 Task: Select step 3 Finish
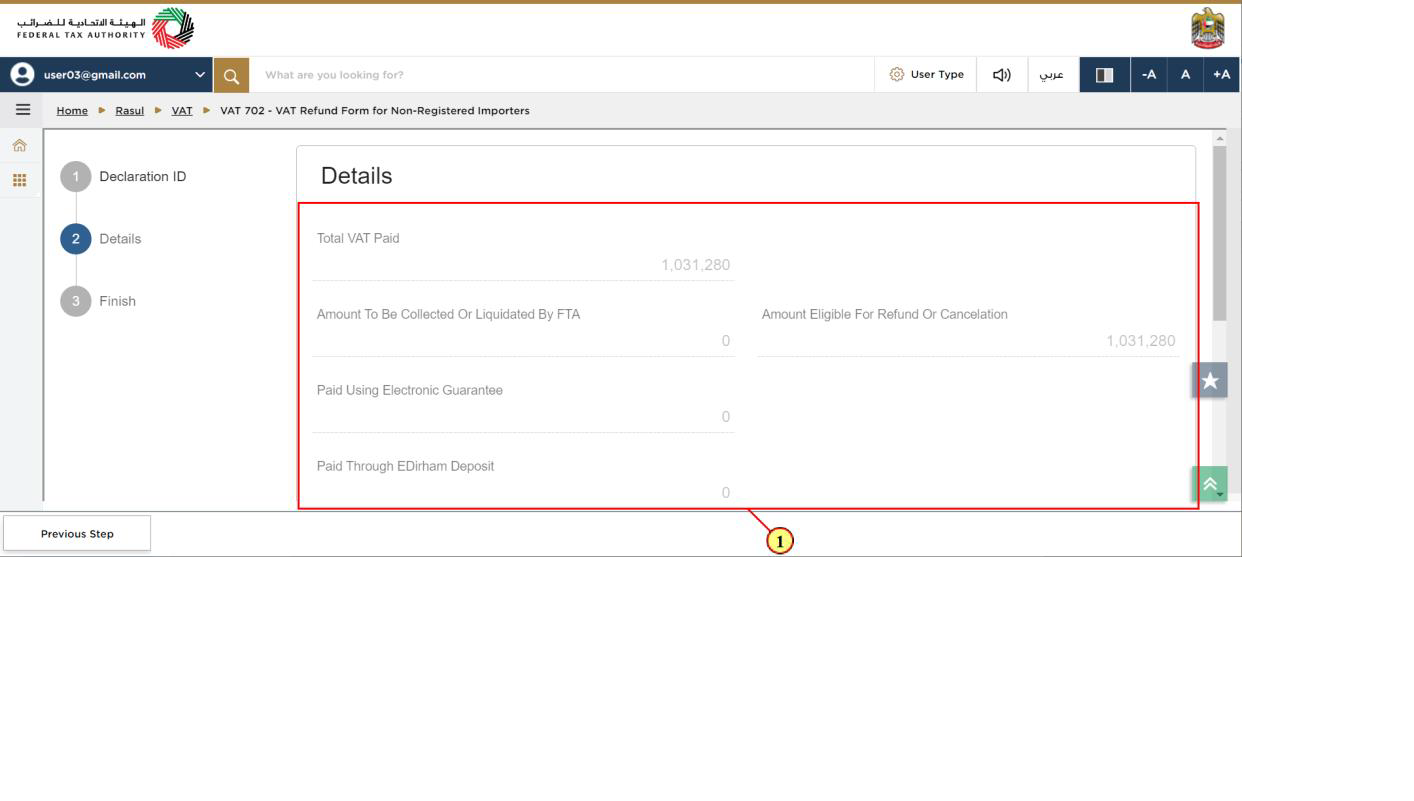(x=98, y=301)
